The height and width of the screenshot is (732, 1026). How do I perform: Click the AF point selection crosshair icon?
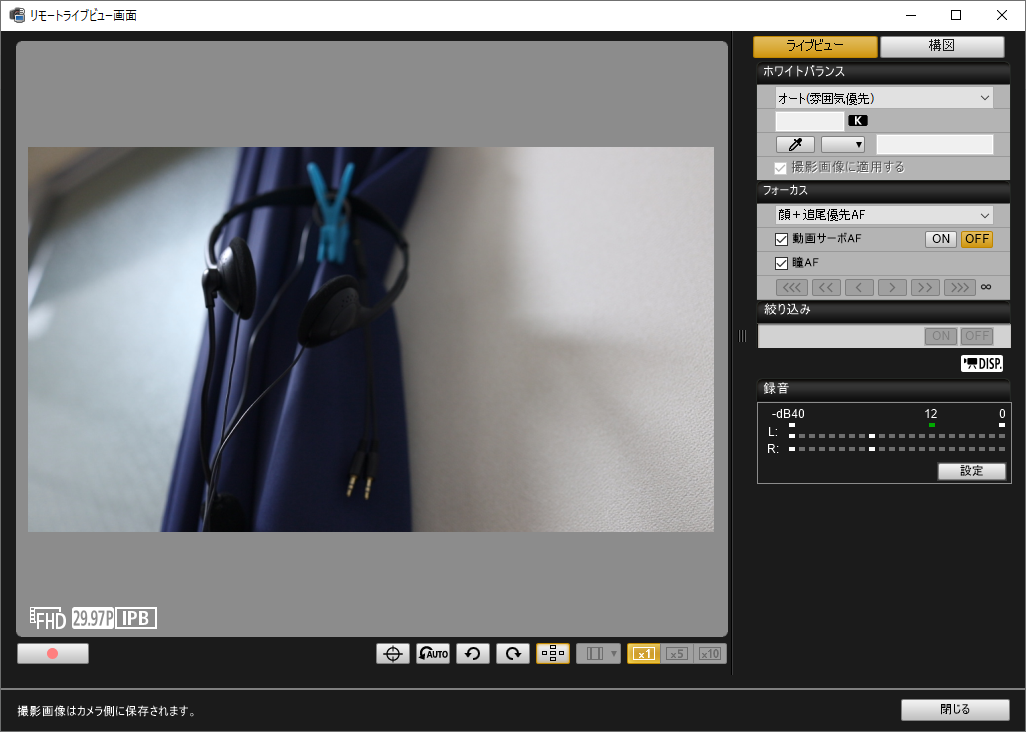392,653
